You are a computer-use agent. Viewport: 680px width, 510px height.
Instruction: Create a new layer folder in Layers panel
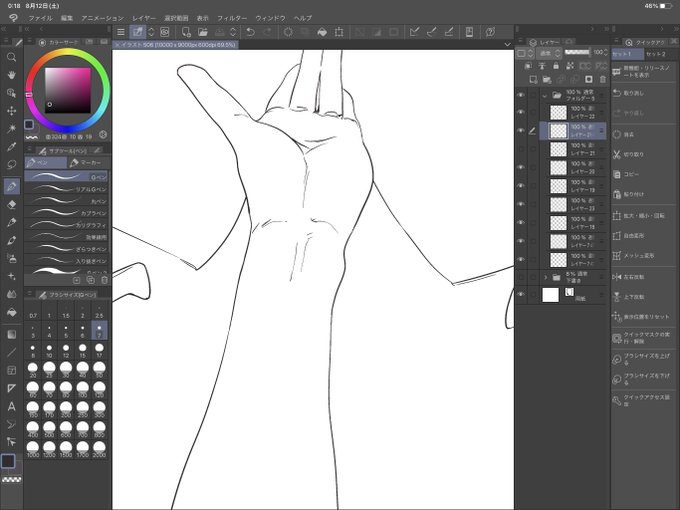point(546,79)
